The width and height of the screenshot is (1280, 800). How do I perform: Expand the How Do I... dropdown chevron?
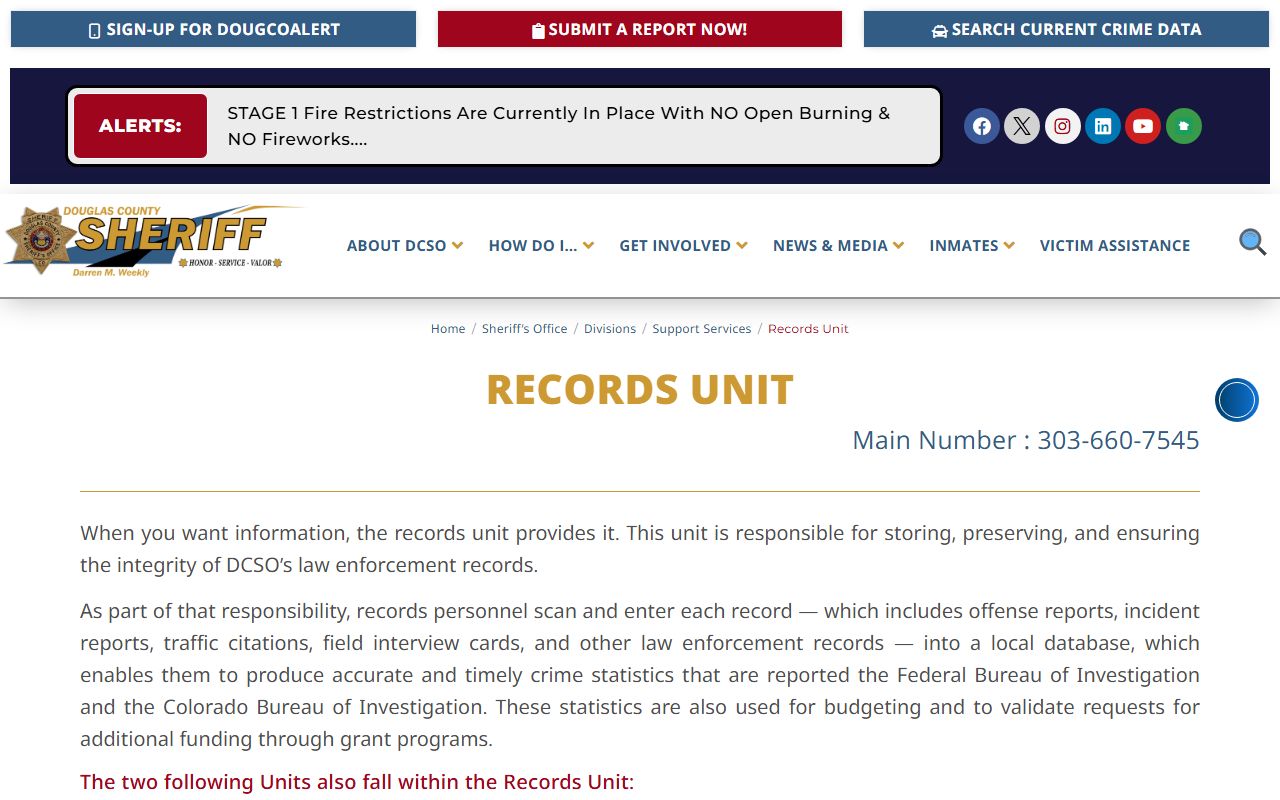point(588,245)
